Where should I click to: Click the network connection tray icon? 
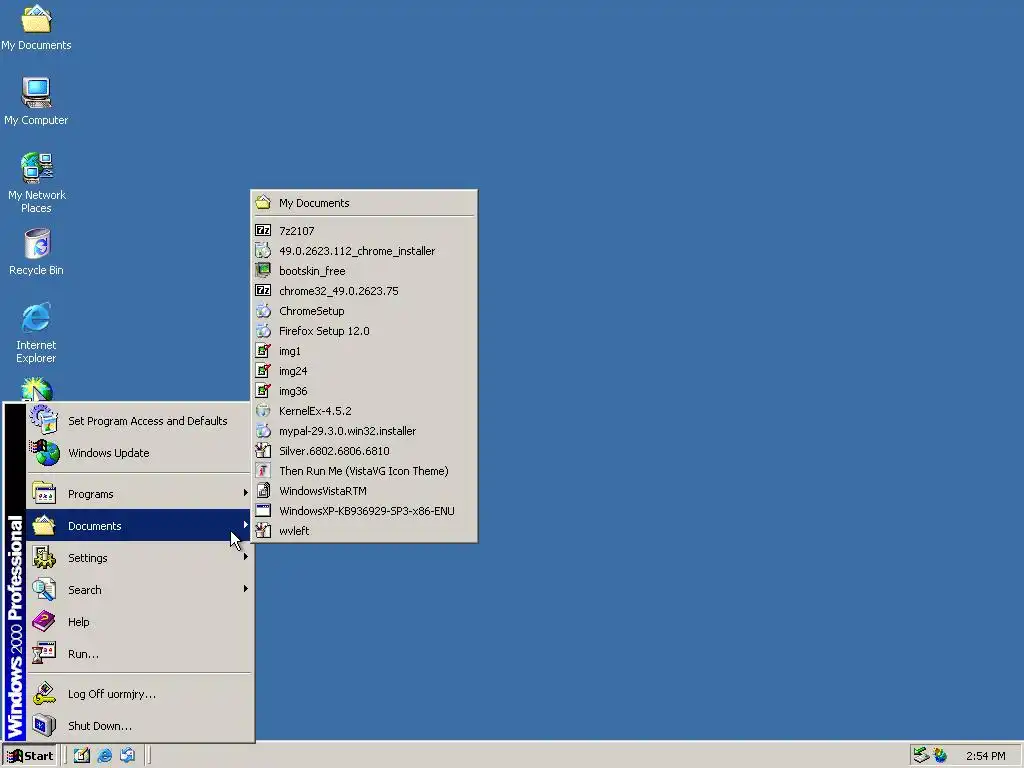tap(921, 756)
